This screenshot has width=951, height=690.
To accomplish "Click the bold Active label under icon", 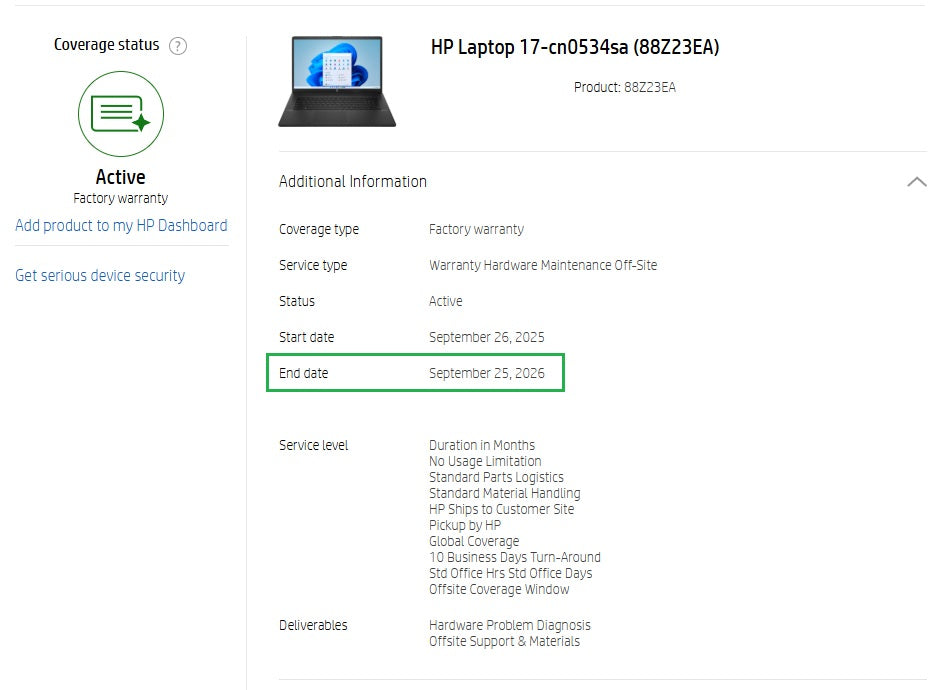I will coord(121,177).
